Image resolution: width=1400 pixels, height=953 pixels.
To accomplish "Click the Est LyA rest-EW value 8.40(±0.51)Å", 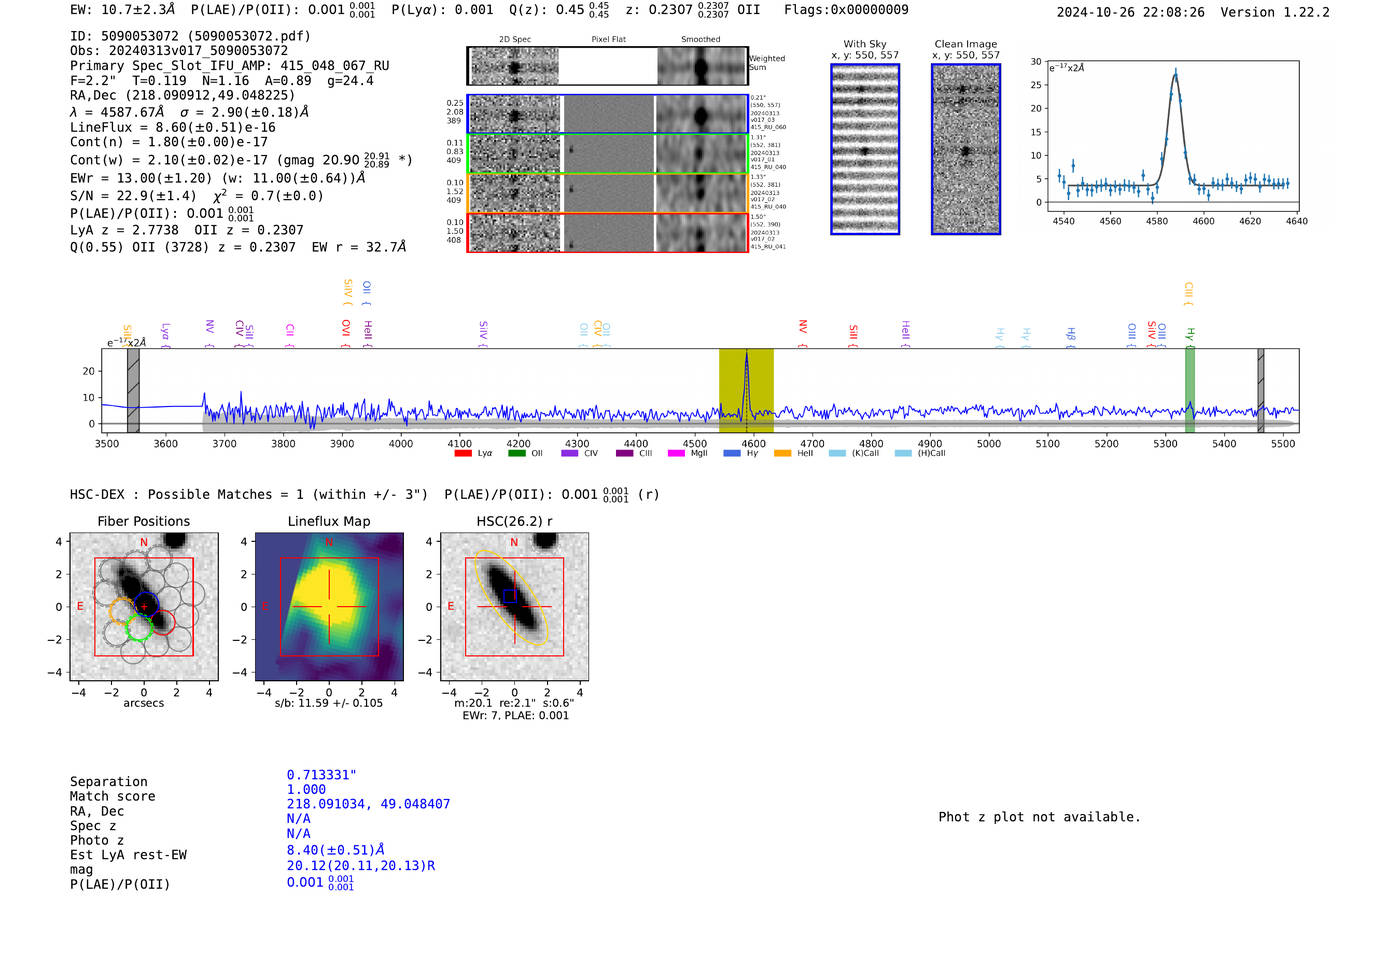I will (336, 850).
